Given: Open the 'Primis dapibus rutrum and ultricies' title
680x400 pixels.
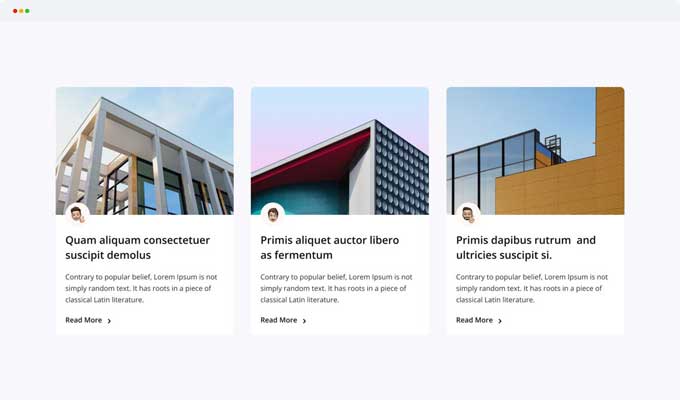Looking at the screenshot, I should (x=526, y=248).
